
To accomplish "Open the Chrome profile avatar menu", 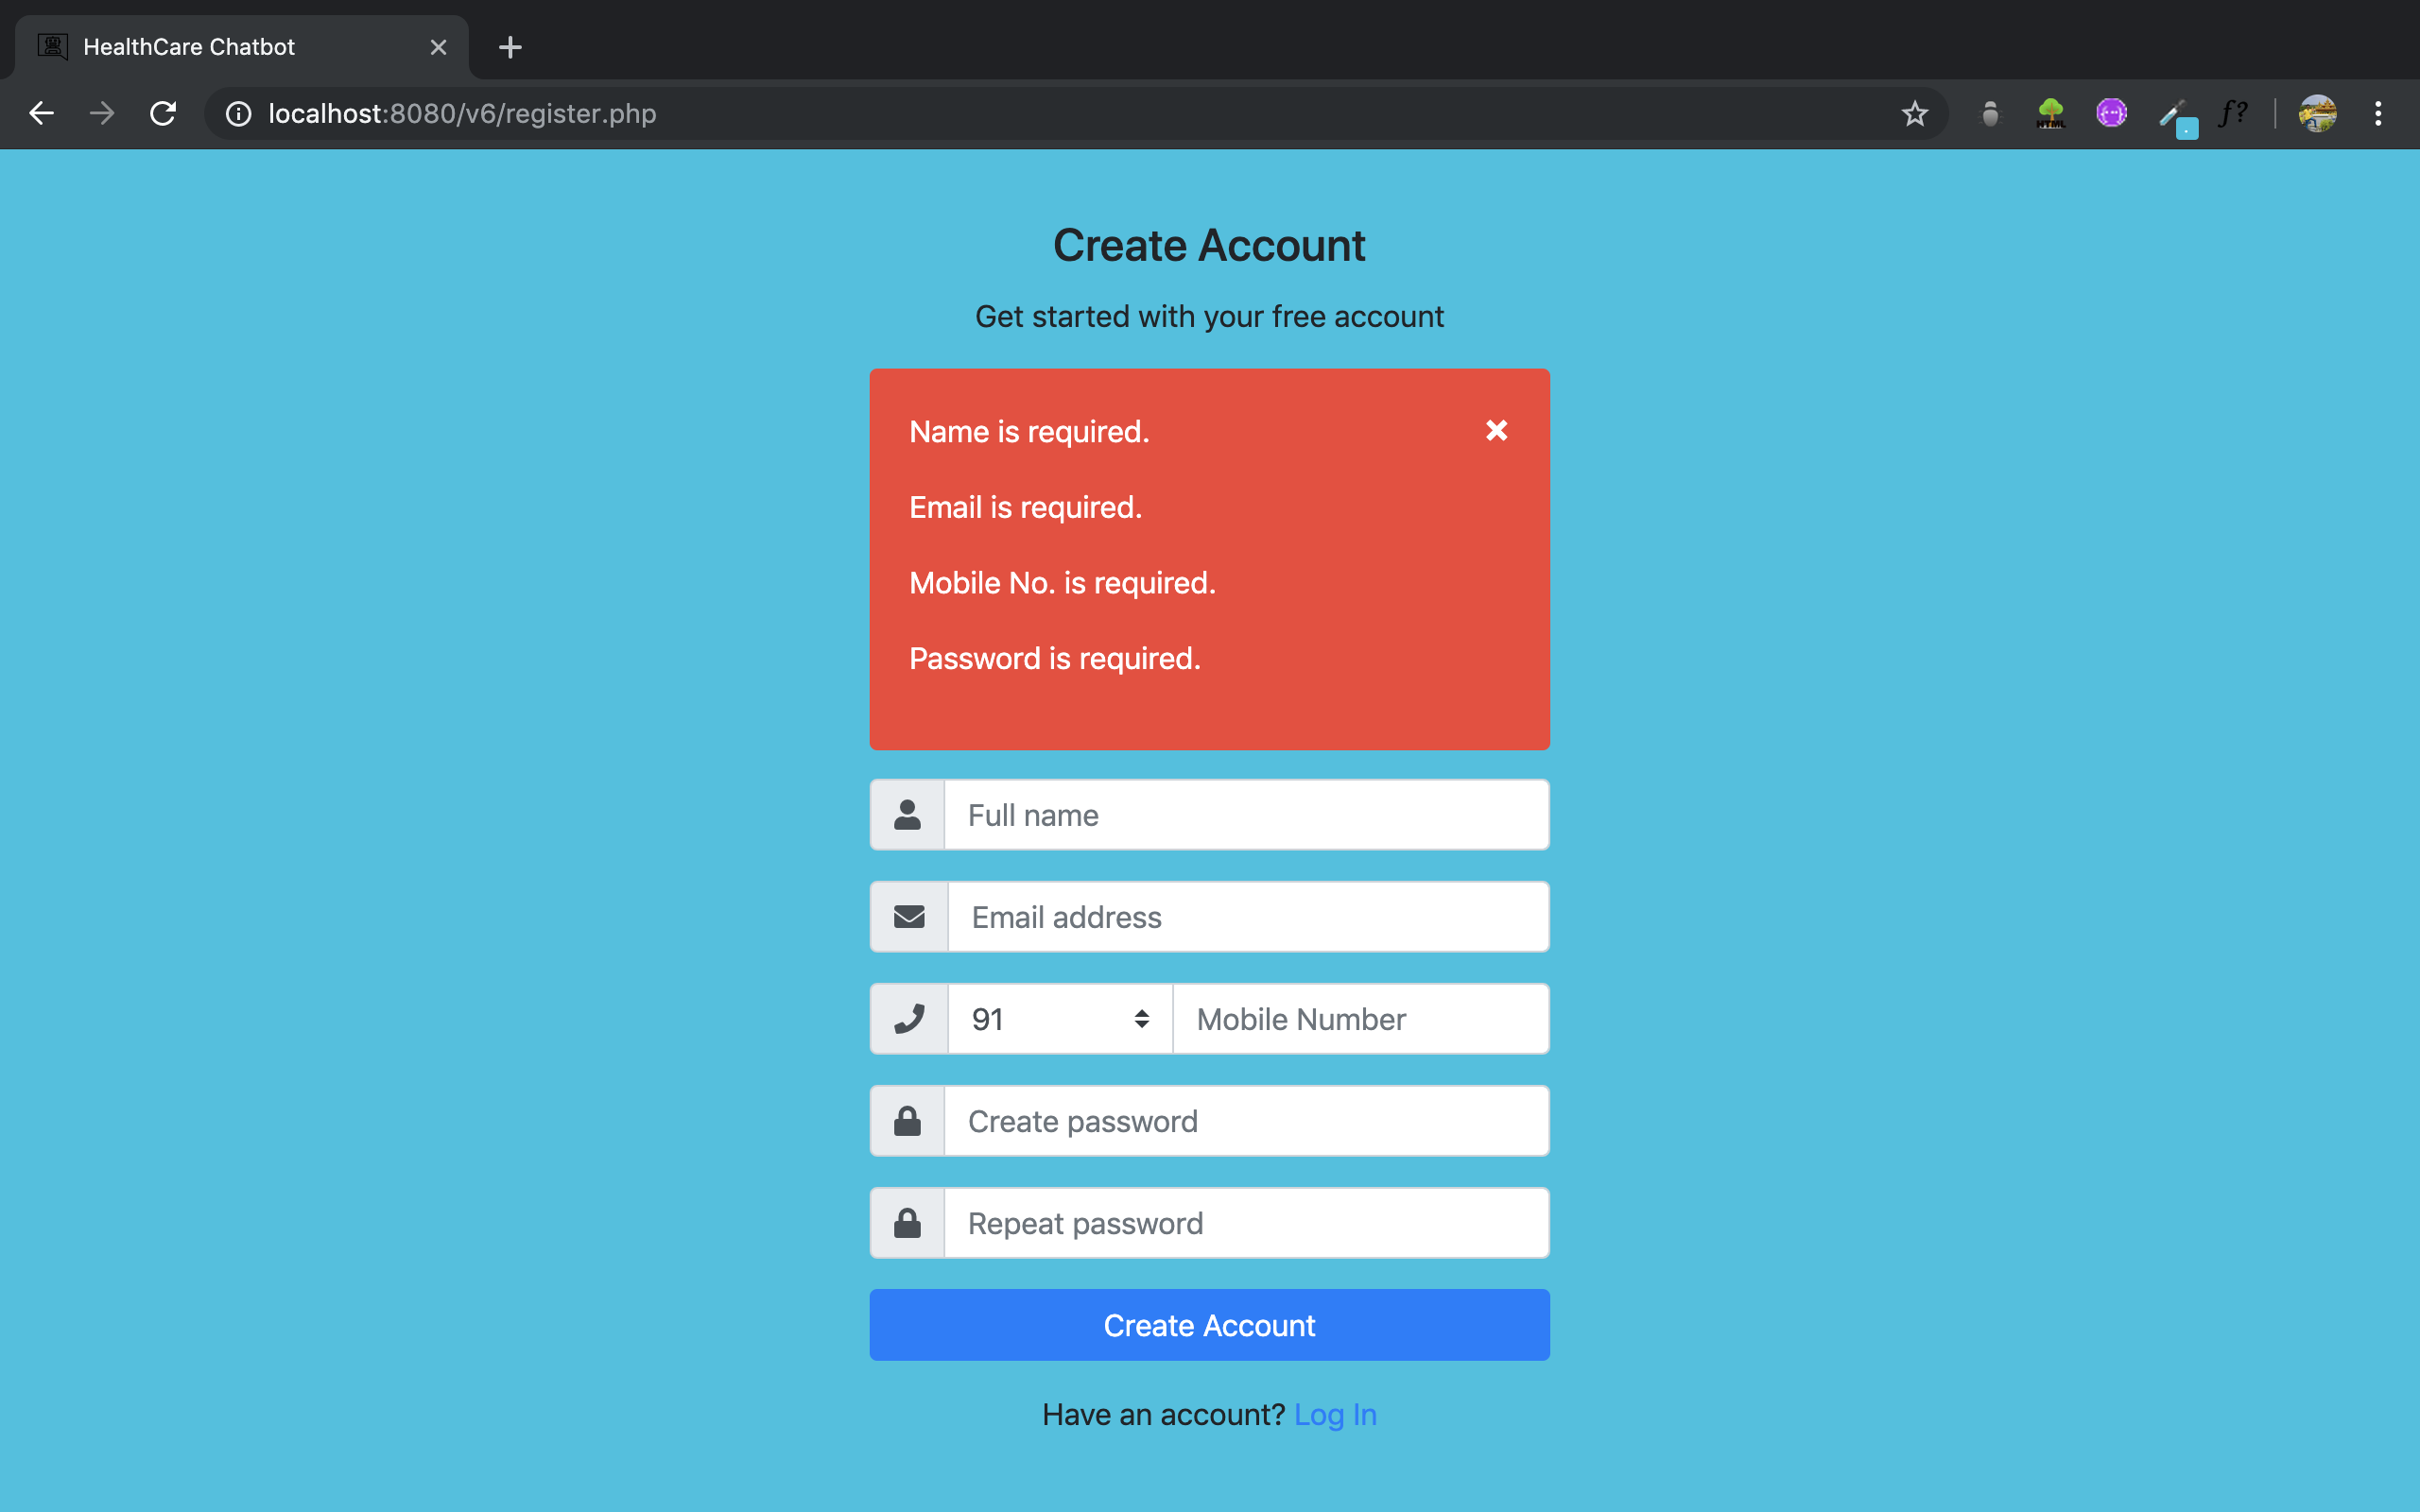I will [x=2317, y=114].
